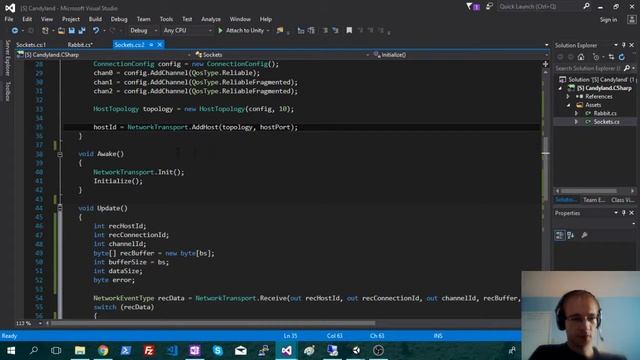640x360 pixels.
Task: Click the Sync with Active Document icon
Action: [x=611, y=57]
